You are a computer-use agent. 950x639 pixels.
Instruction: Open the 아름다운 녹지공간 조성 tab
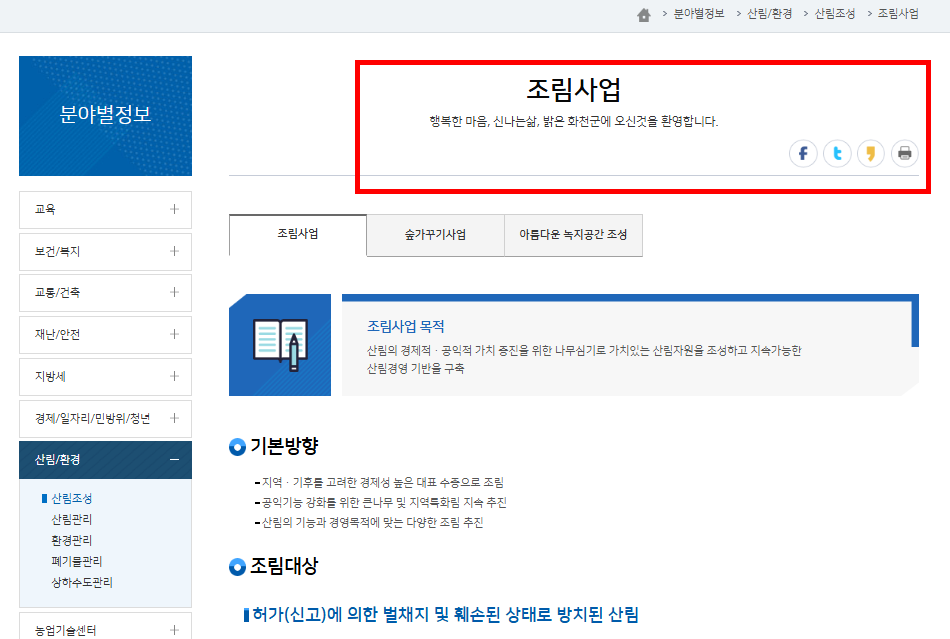pyautogui.click(x=573, y=235)
